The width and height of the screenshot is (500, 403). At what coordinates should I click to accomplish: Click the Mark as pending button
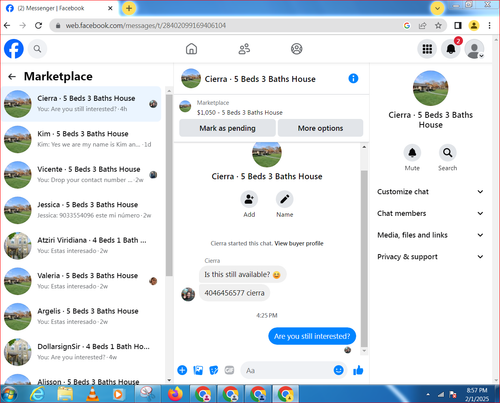tap(227, 128)
